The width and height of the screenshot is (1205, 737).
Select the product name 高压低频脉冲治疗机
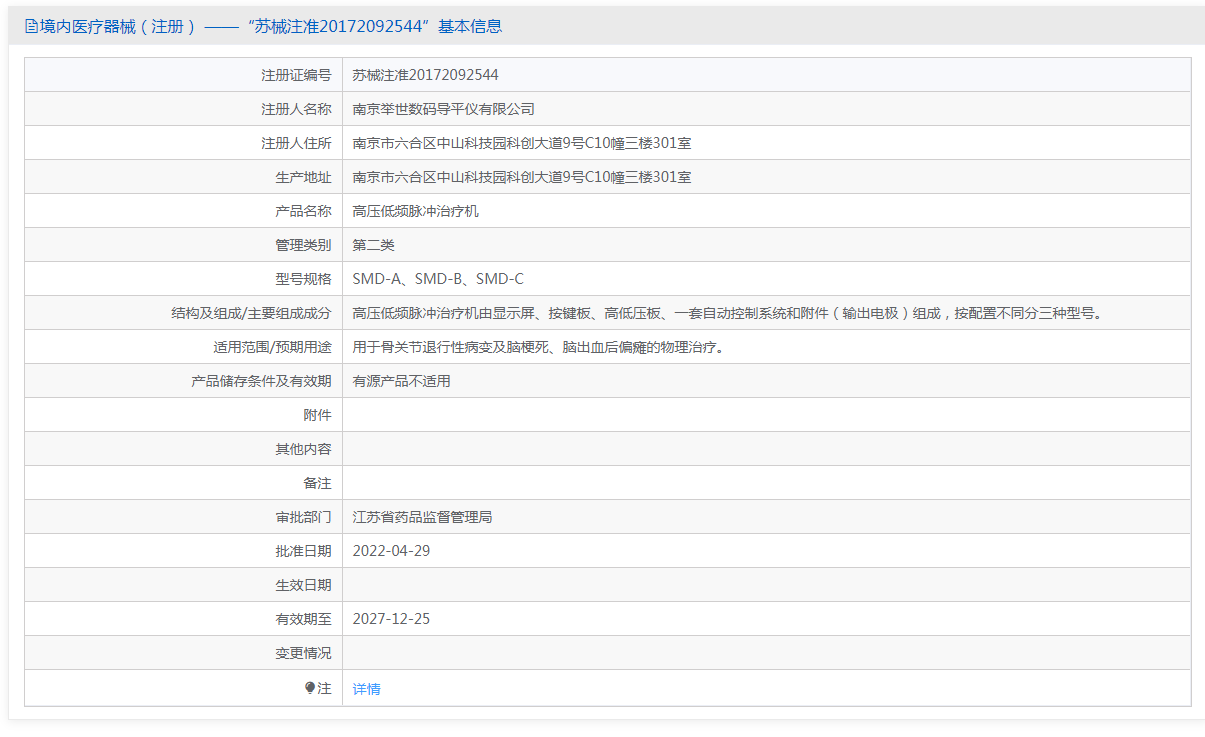click(415, 211)
